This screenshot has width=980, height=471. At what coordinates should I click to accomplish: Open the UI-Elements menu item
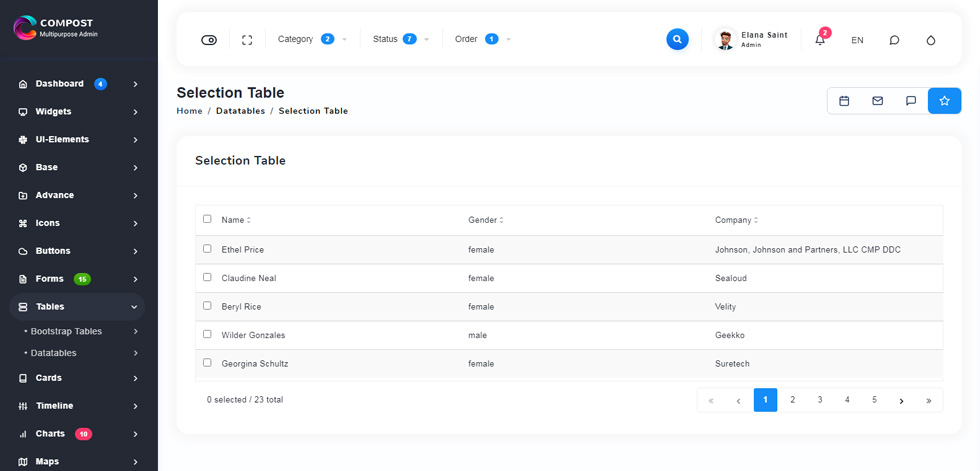coord(78,139)
